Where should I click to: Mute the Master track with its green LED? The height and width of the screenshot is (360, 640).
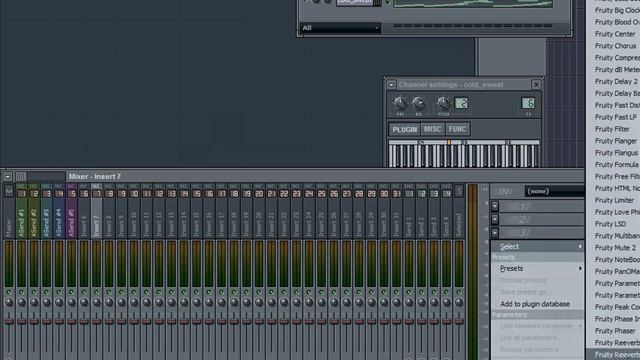coord(9,292)
